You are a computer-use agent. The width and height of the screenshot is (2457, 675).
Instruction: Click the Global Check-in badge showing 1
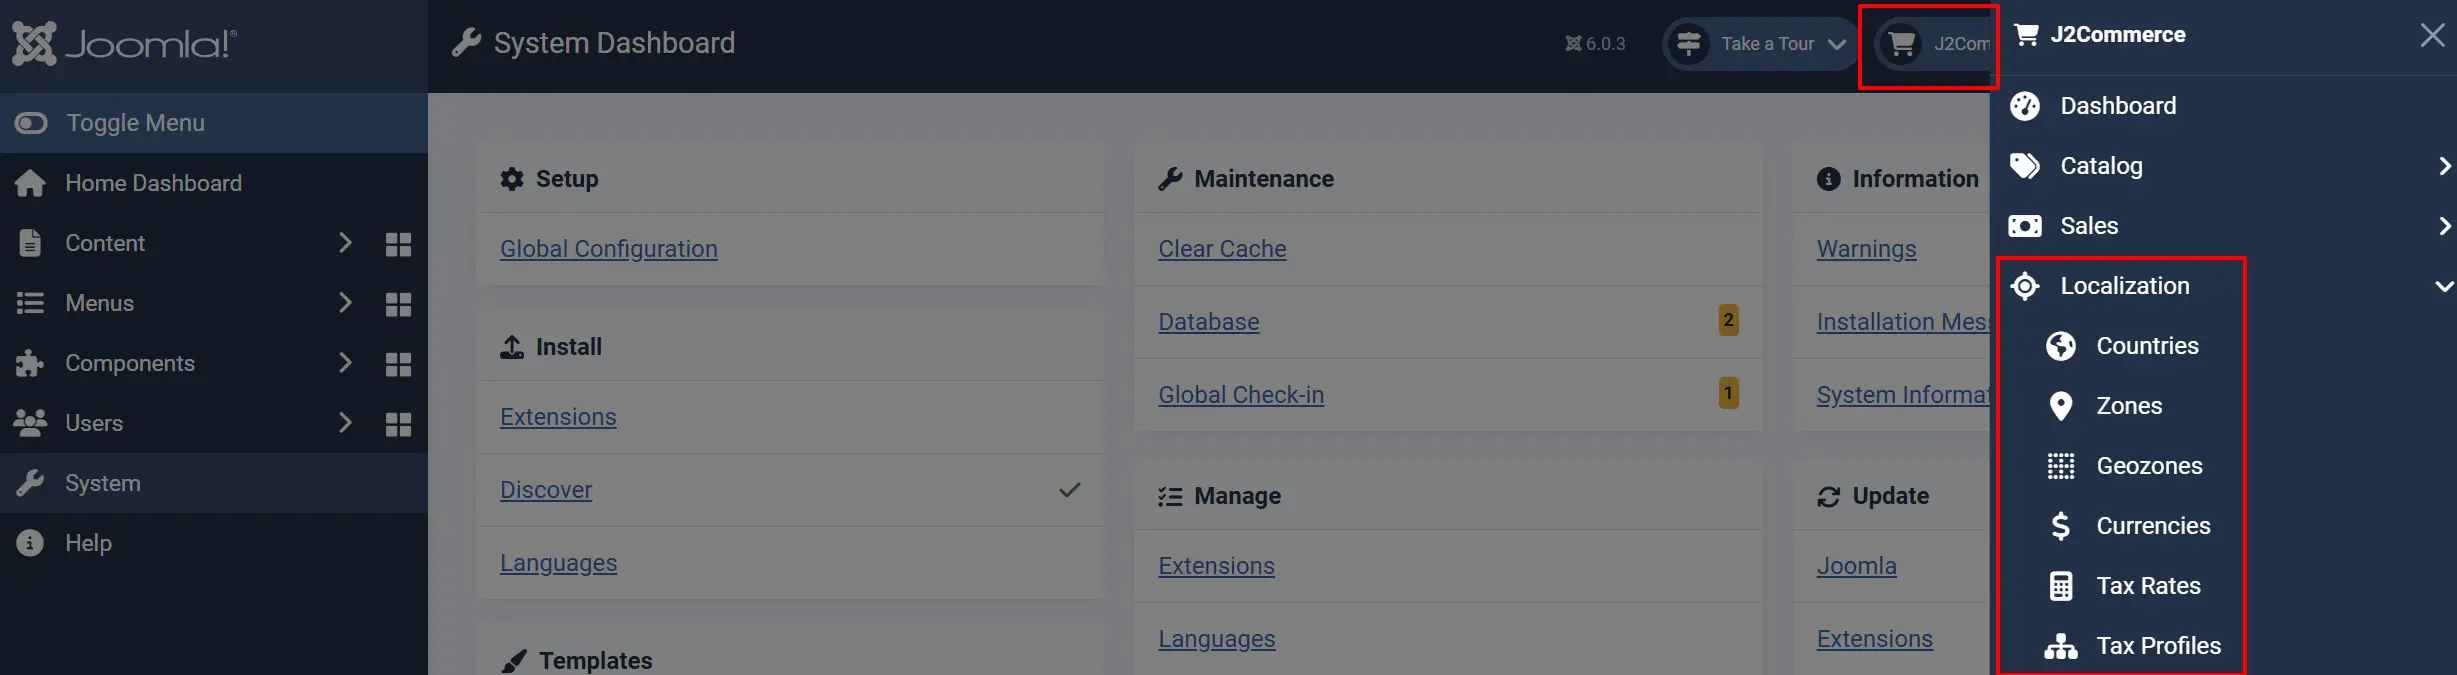(1728, 393)
